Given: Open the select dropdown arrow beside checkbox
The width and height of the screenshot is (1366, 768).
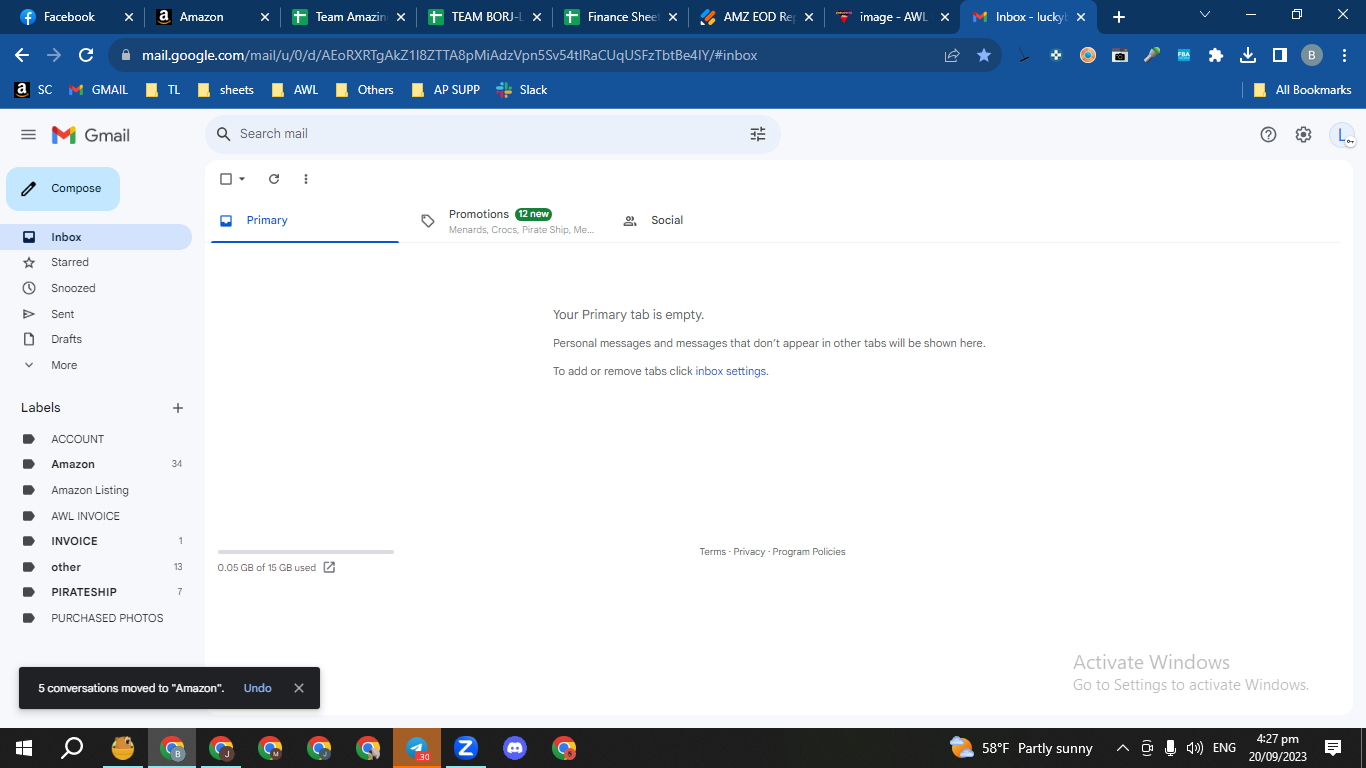Looking at the screenshot, I should [242, 179].
